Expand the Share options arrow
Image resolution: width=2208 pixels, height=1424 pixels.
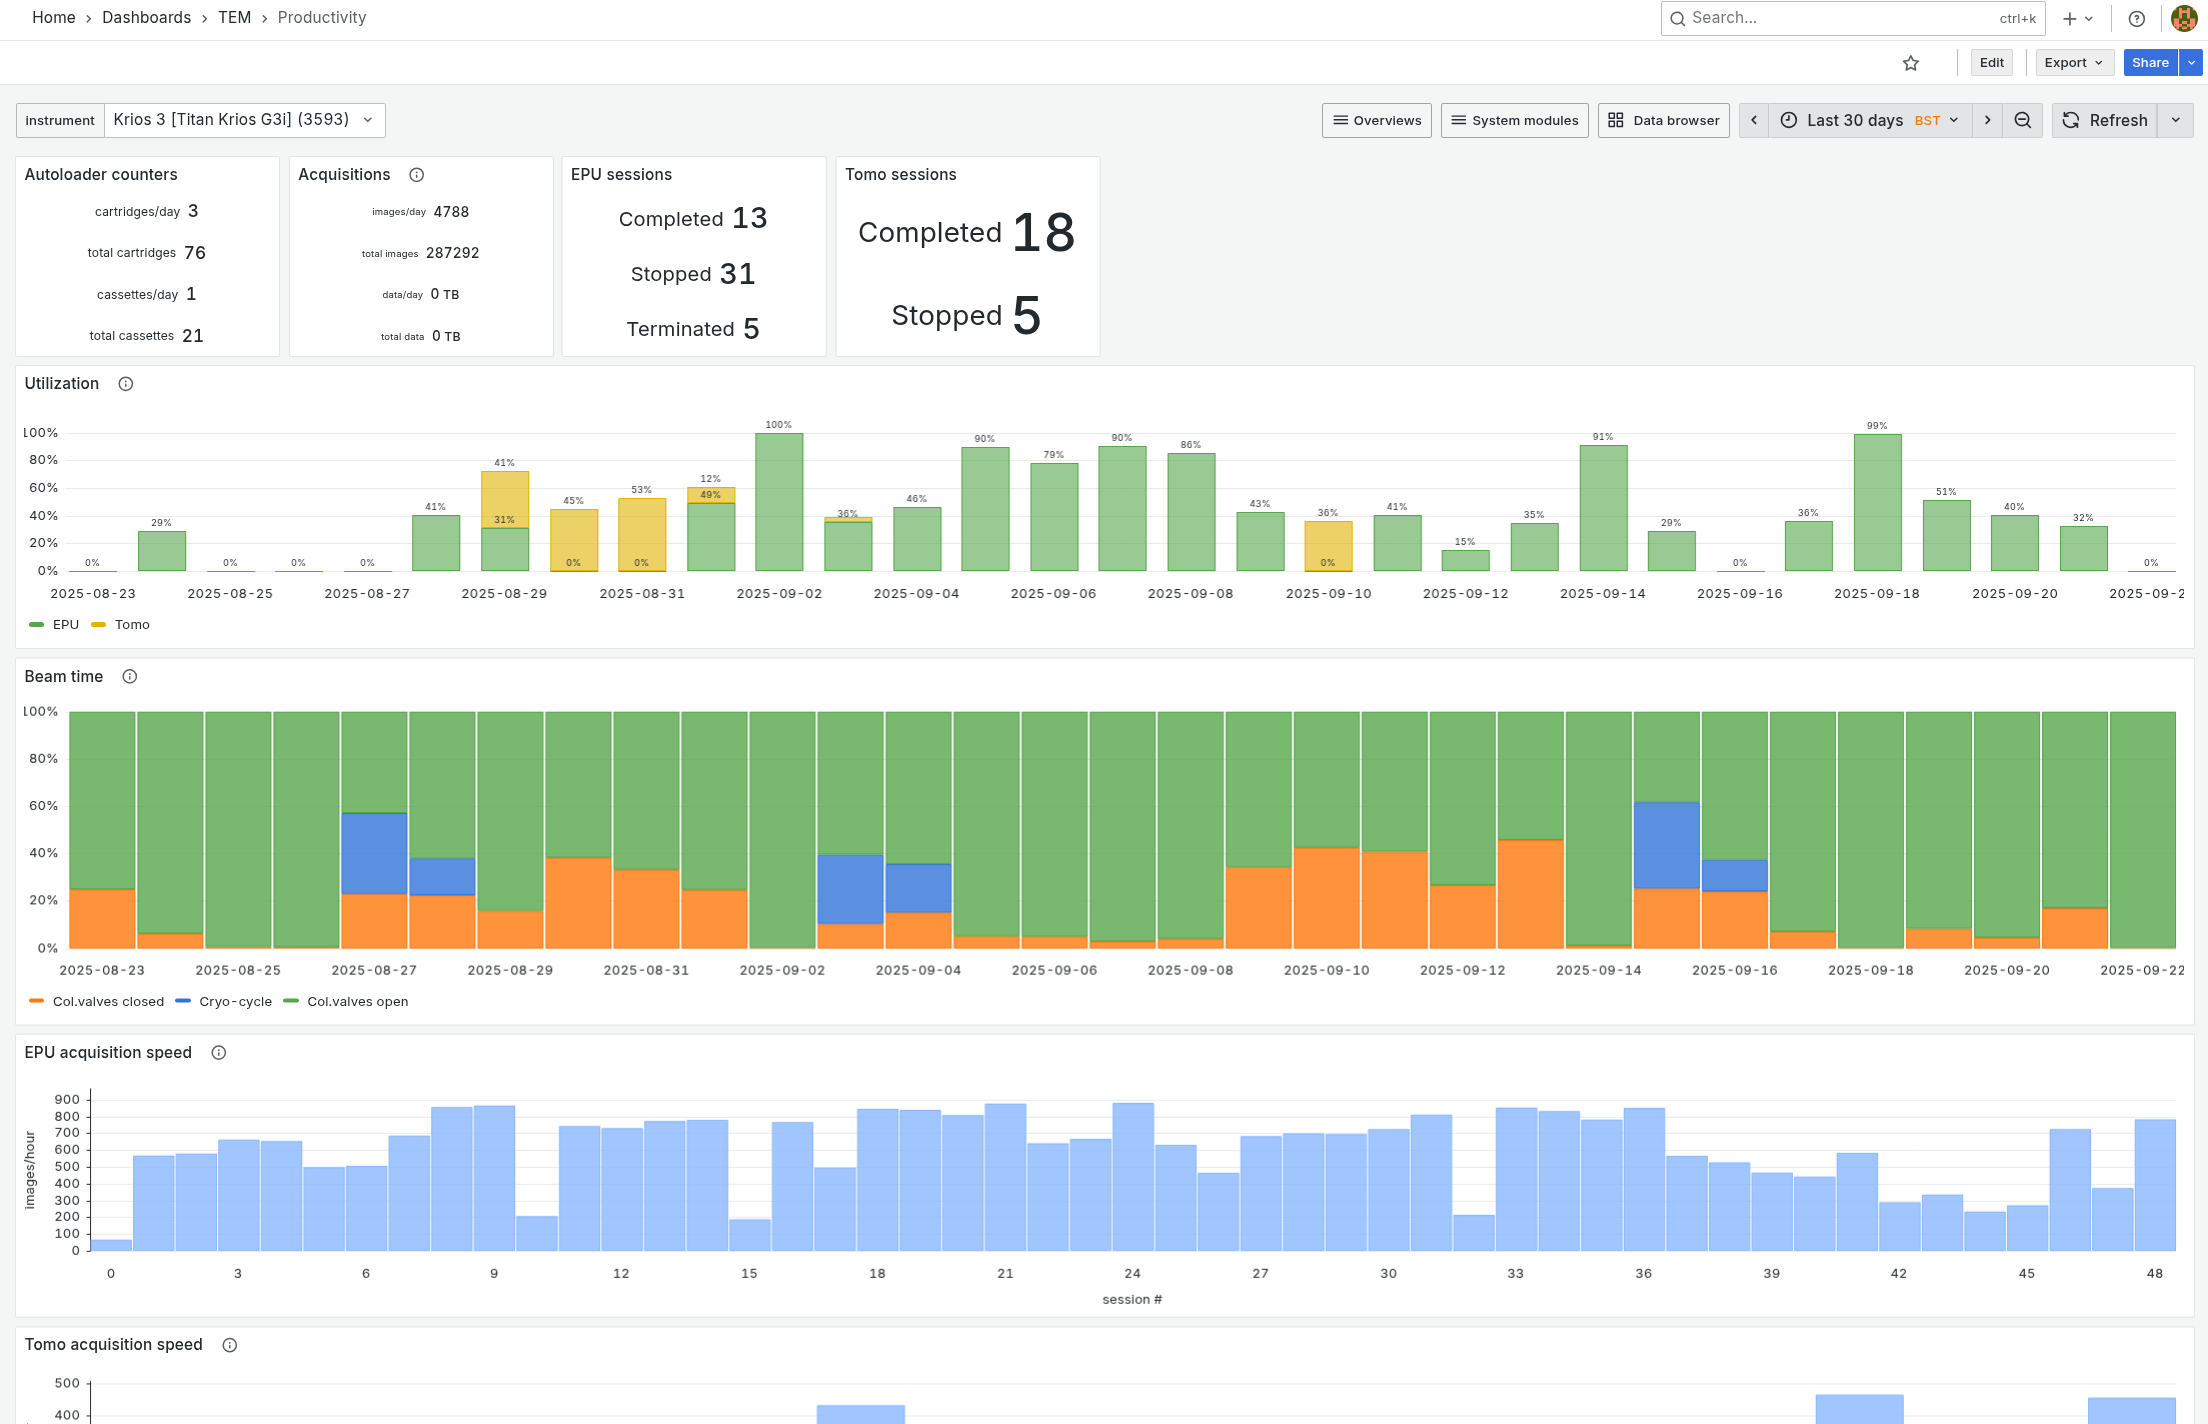click(x=2192, y=63)
